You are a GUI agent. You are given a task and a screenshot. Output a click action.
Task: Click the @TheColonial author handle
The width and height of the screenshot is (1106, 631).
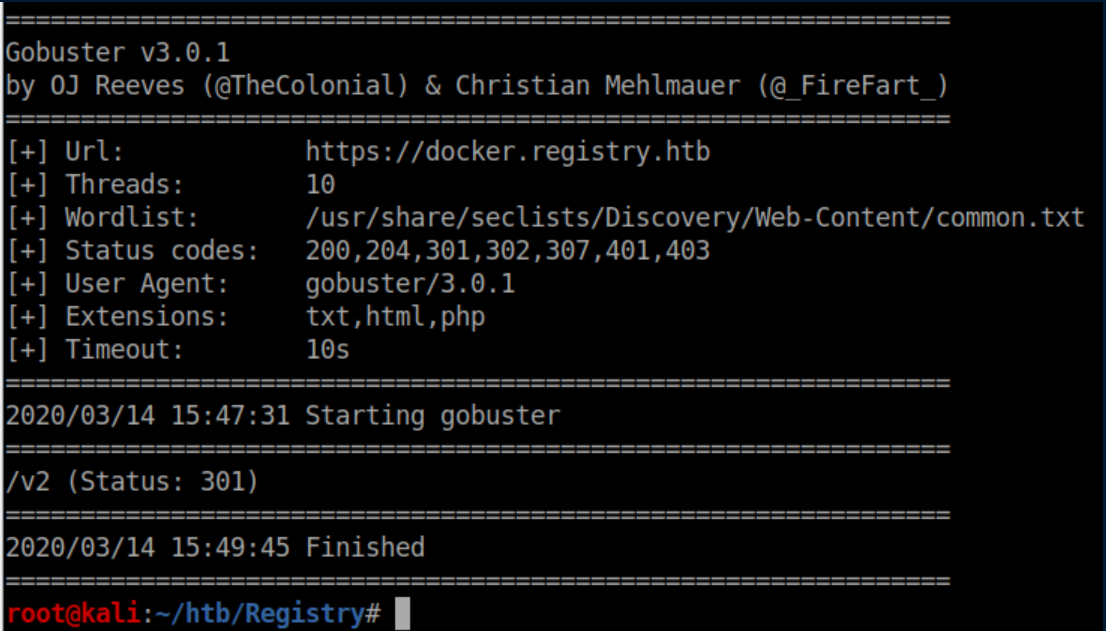(x=306, y=85)
